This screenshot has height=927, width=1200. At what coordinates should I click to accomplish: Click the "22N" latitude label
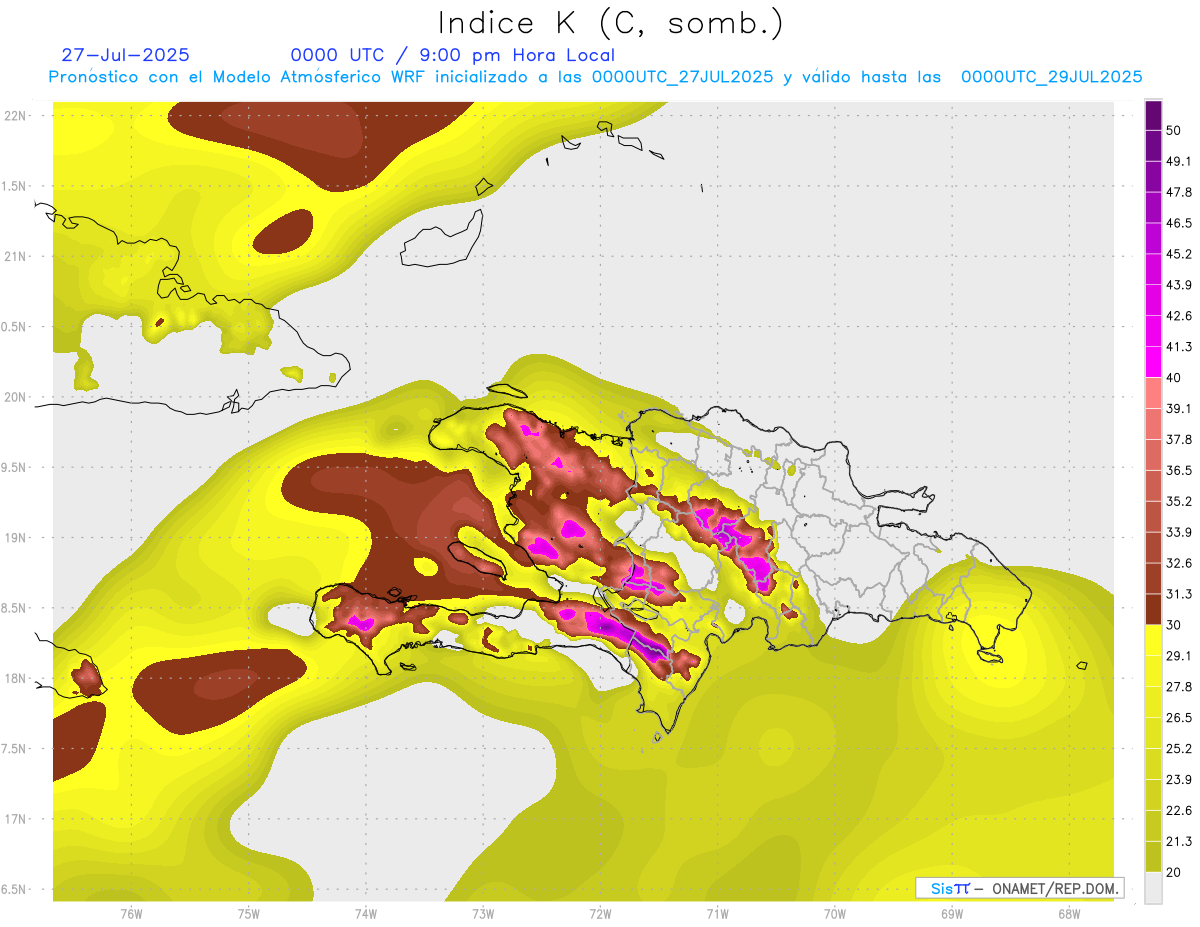point(17,115)
